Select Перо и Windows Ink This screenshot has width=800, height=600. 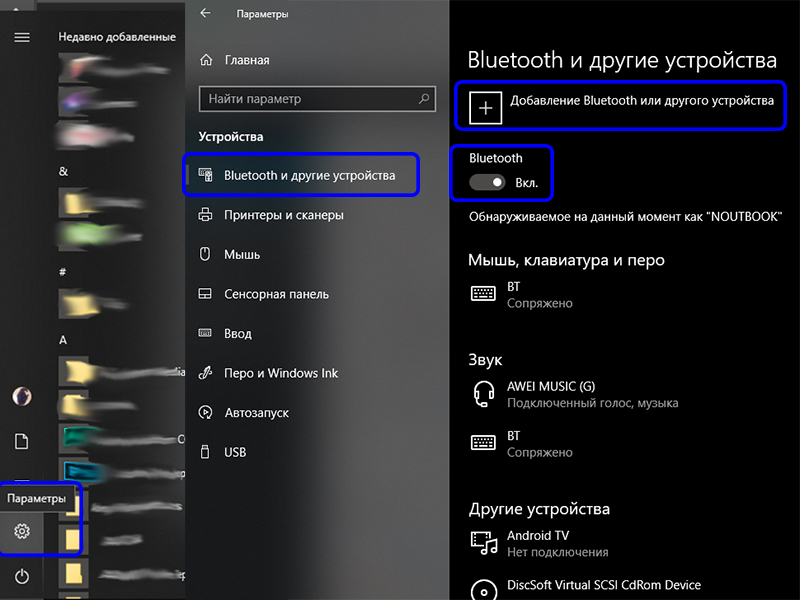point(281,373)
